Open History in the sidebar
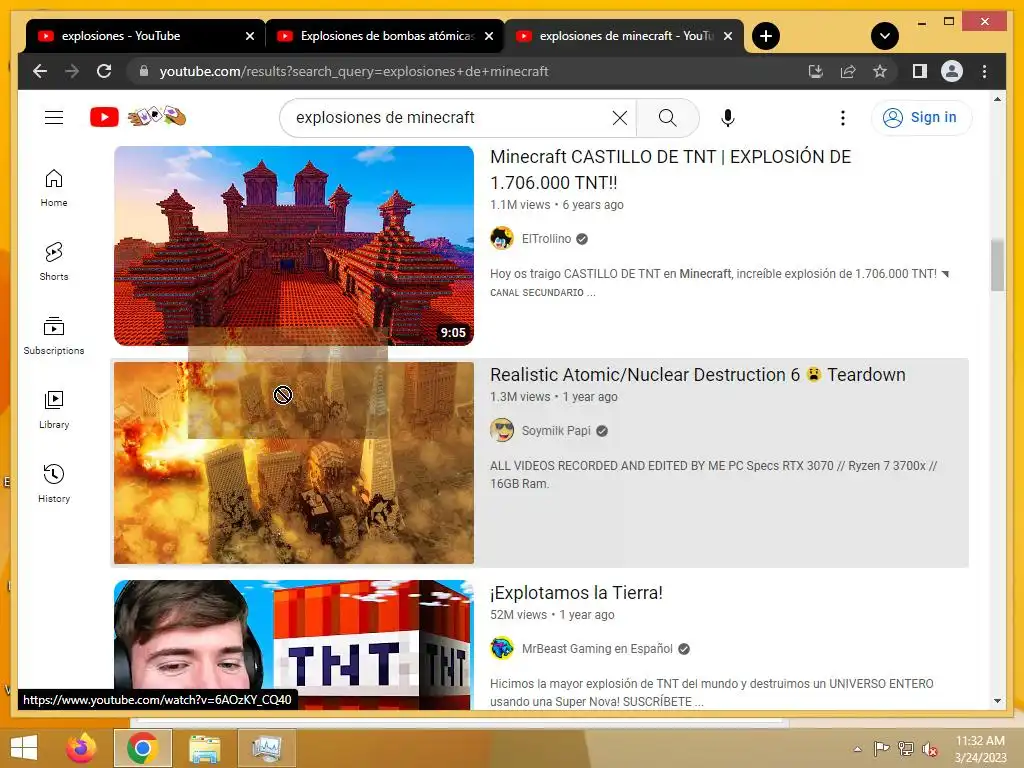This screenshot has width=1024, height=768. [x=54, y=484]
